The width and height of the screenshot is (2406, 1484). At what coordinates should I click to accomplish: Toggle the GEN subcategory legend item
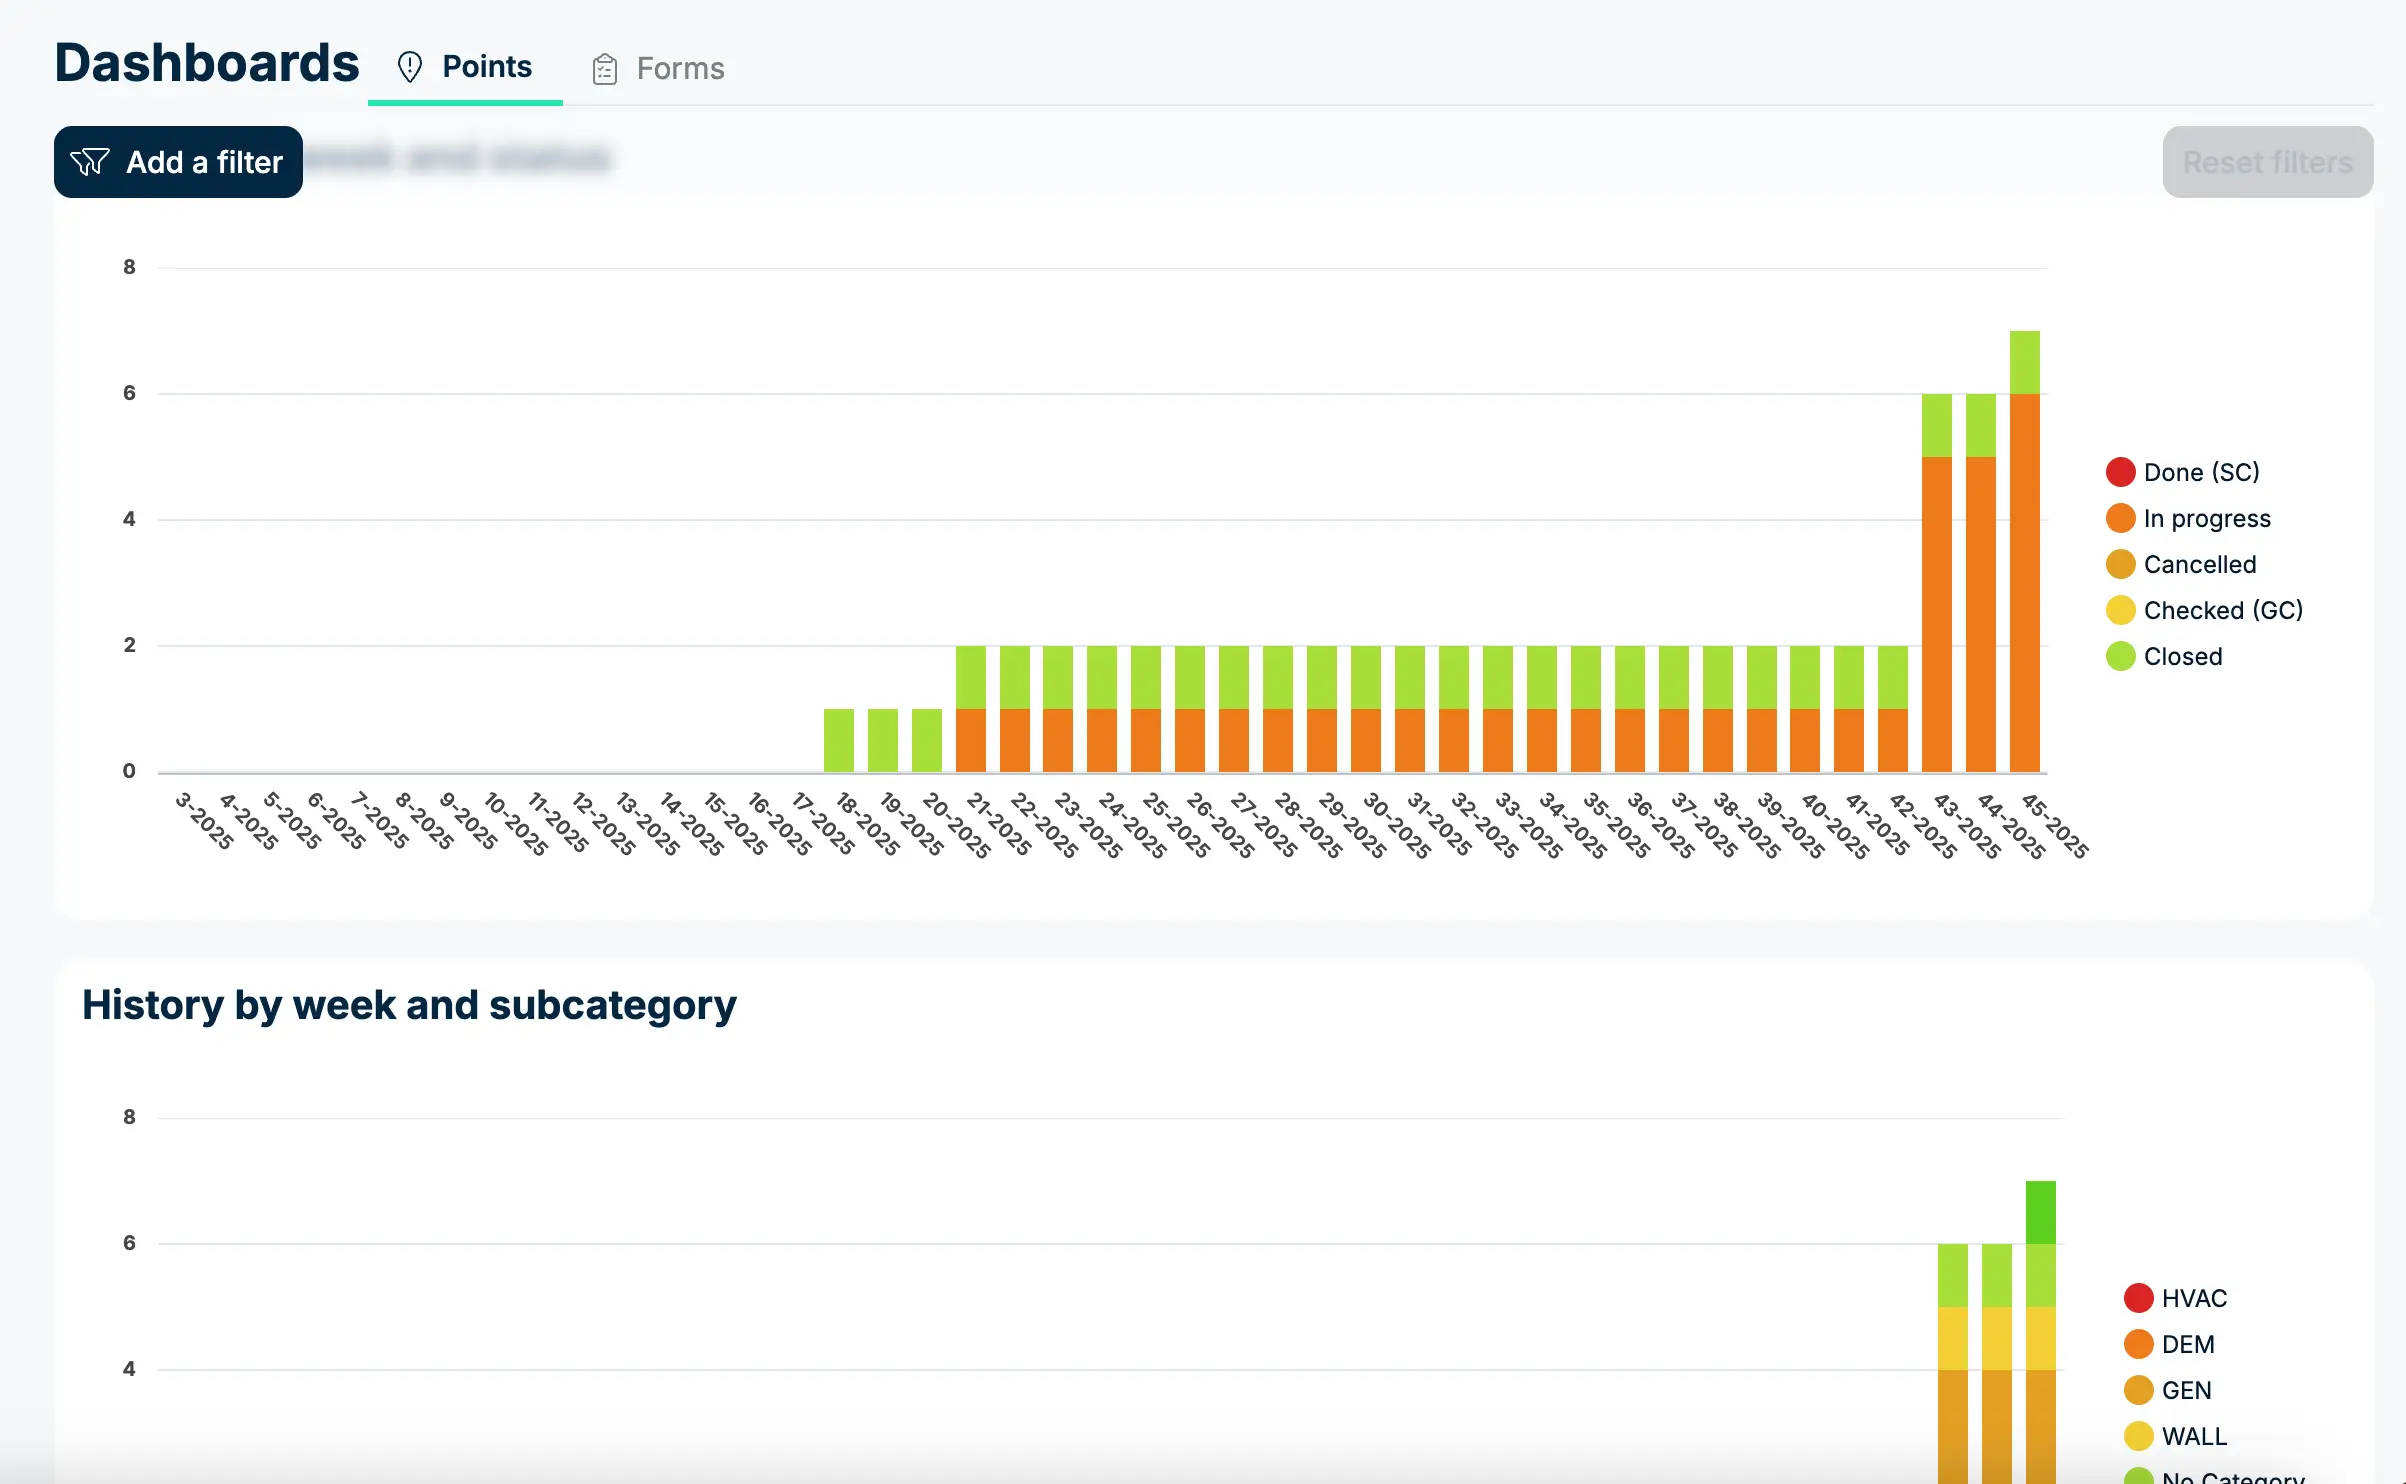[x=2185, y=1390]
